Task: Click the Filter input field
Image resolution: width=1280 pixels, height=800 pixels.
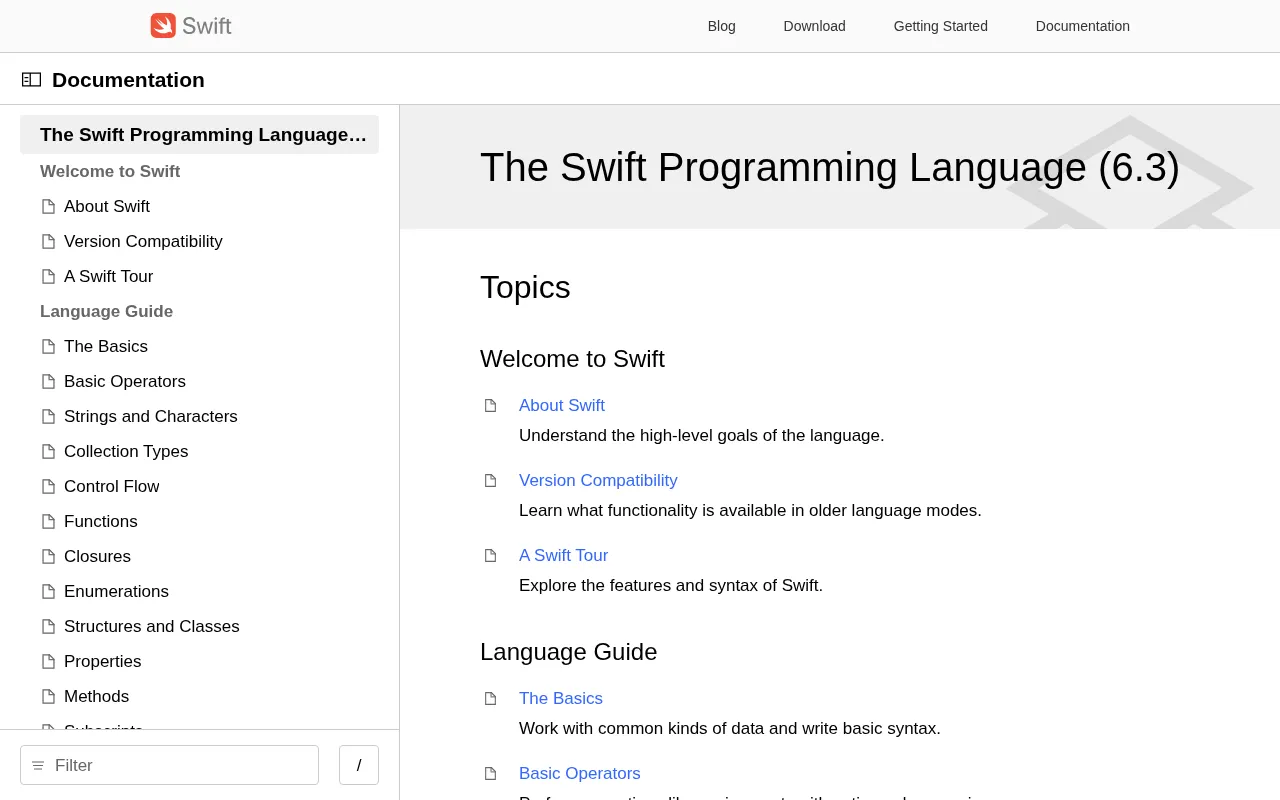Action: [x=169, y=765]
